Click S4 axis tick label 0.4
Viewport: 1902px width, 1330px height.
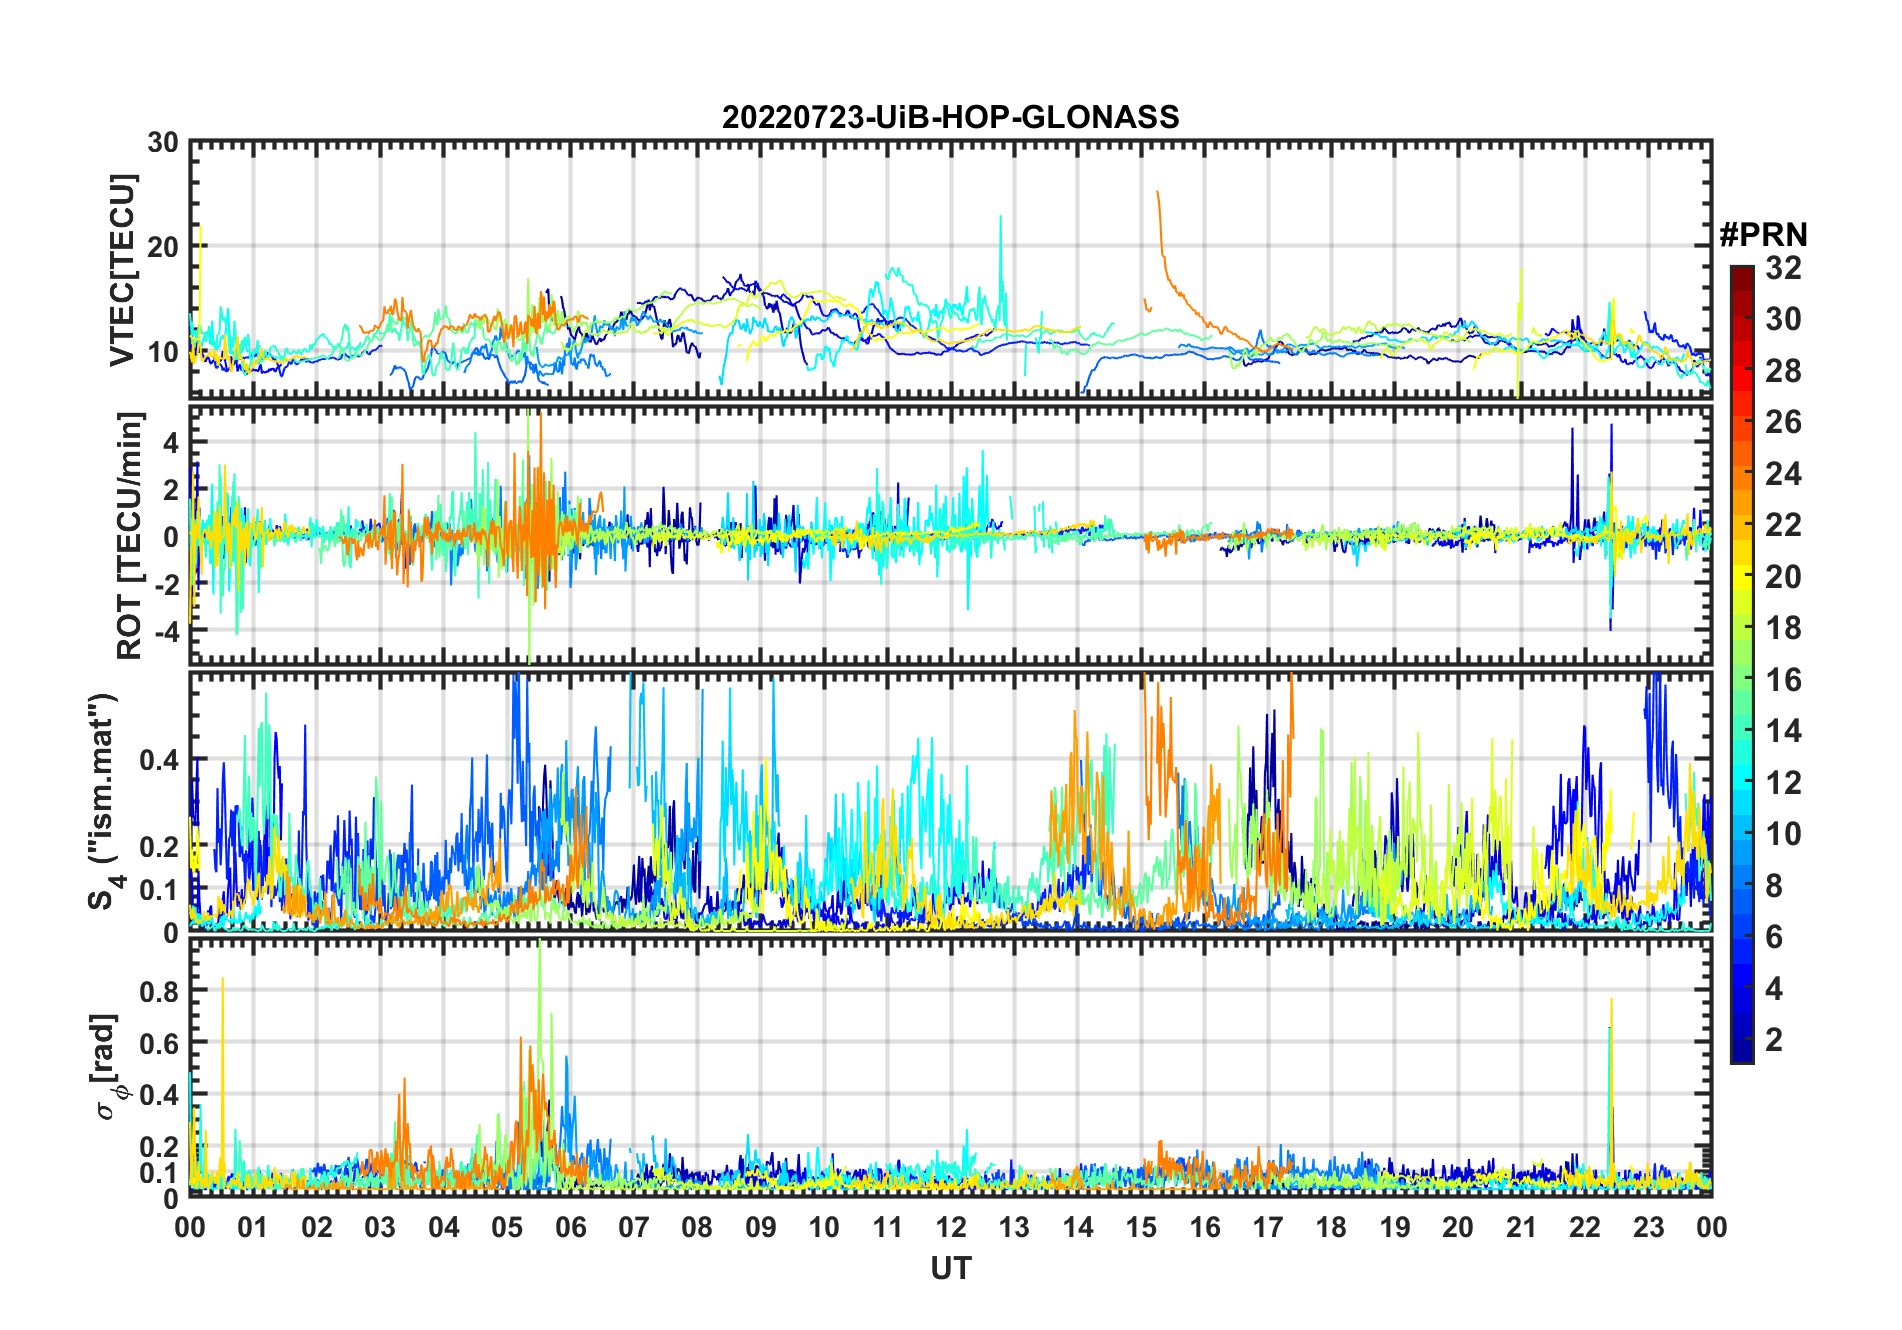[x=159, y=759]
